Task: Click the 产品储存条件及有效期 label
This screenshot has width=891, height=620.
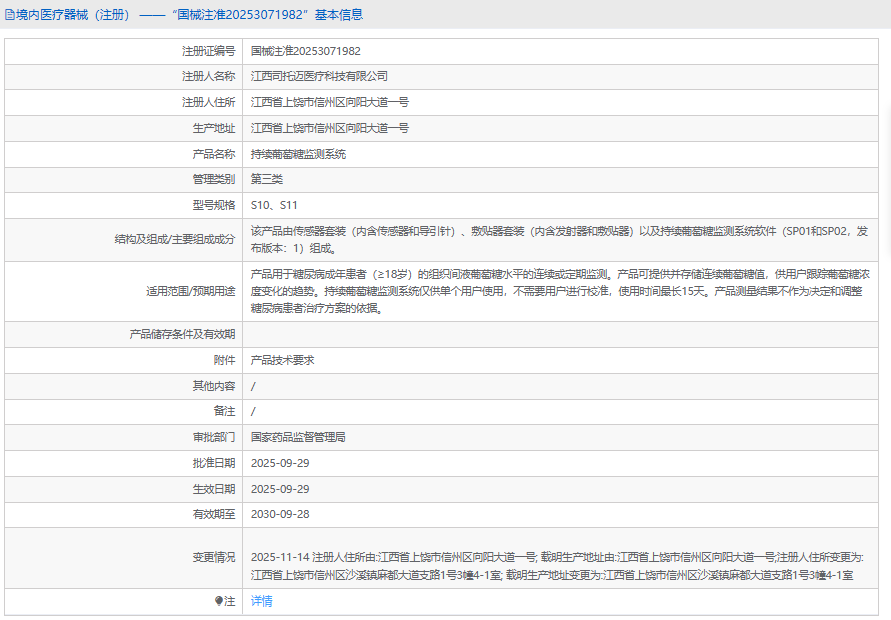Action: click(x=182, y=334)
